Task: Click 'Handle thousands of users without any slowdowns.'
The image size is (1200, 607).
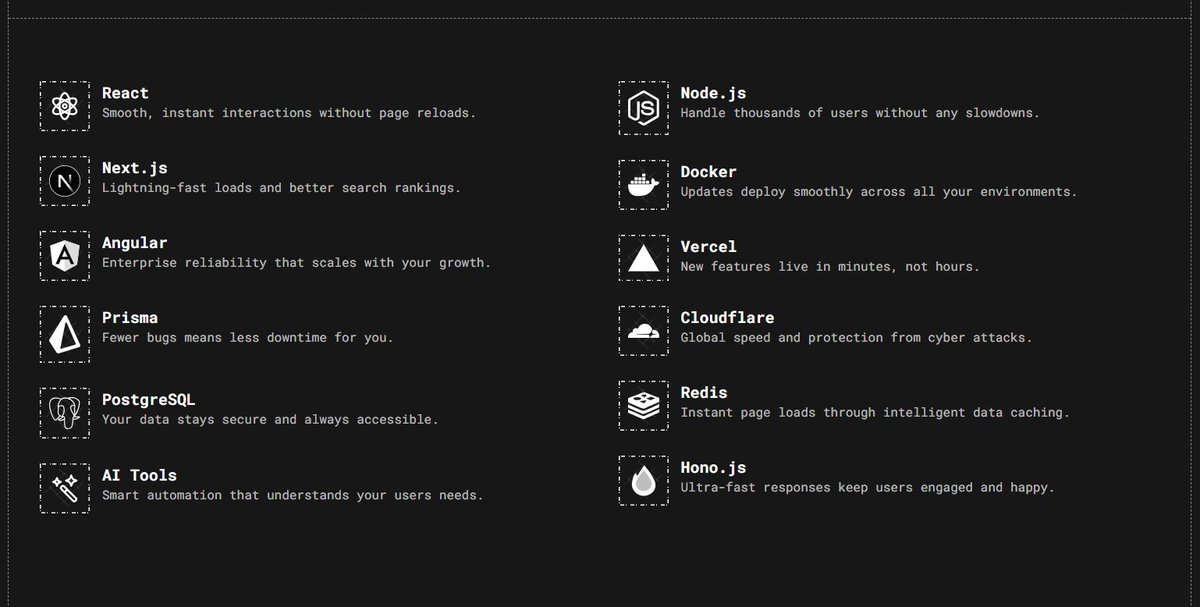Action: 860,113
